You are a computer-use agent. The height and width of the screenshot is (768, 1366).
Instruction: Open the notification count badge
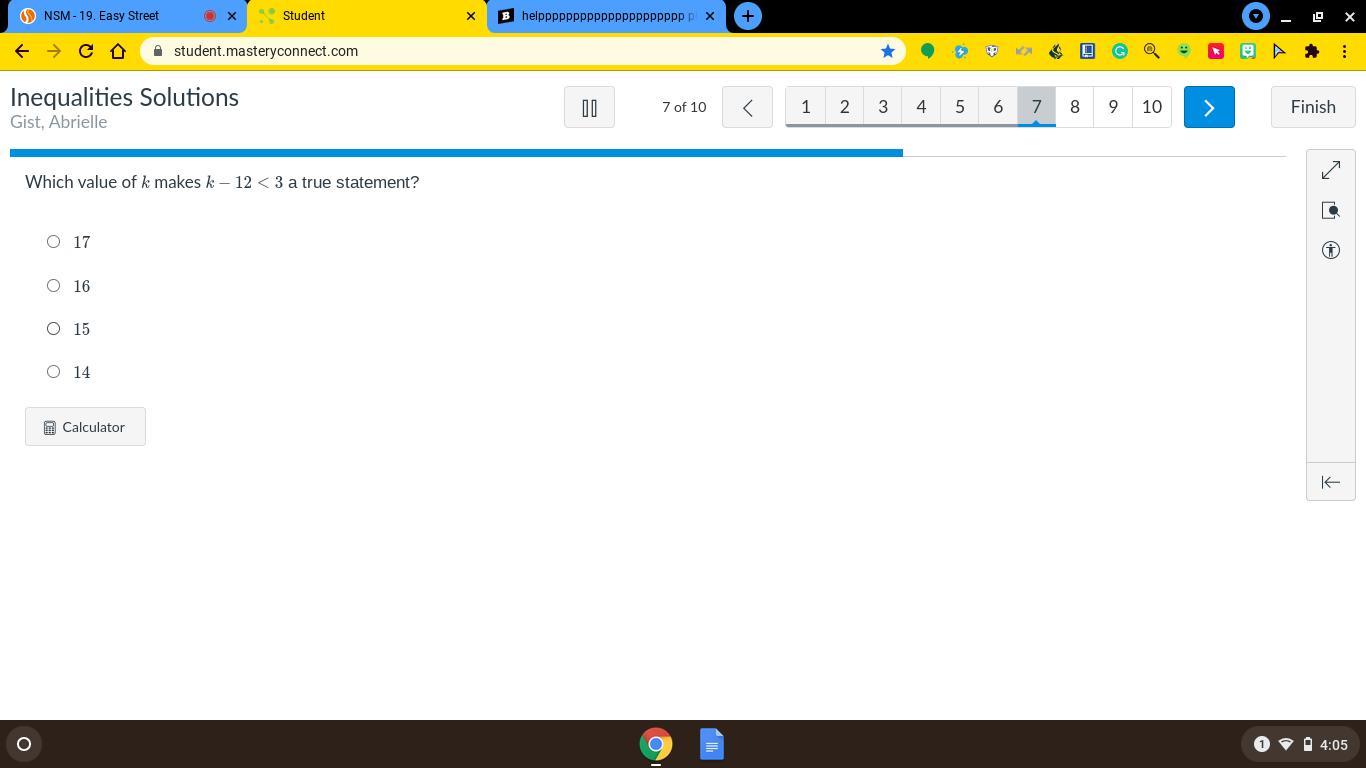tap(1261, 744)
